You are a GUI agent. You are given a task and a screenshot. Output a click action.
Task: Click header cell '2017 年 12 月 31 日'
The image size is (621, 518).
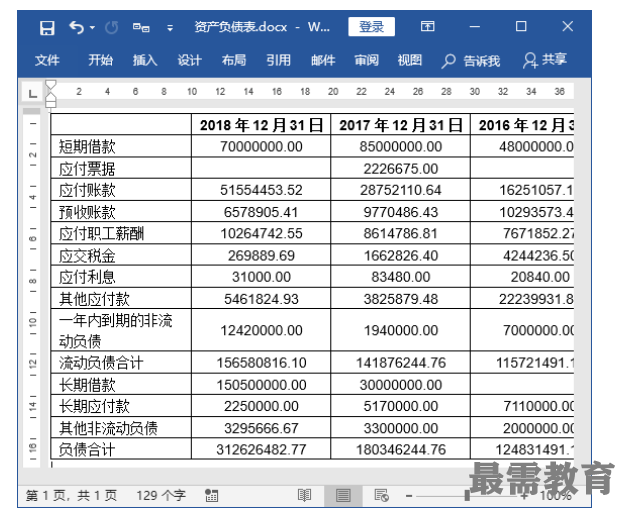pos(400,125)
